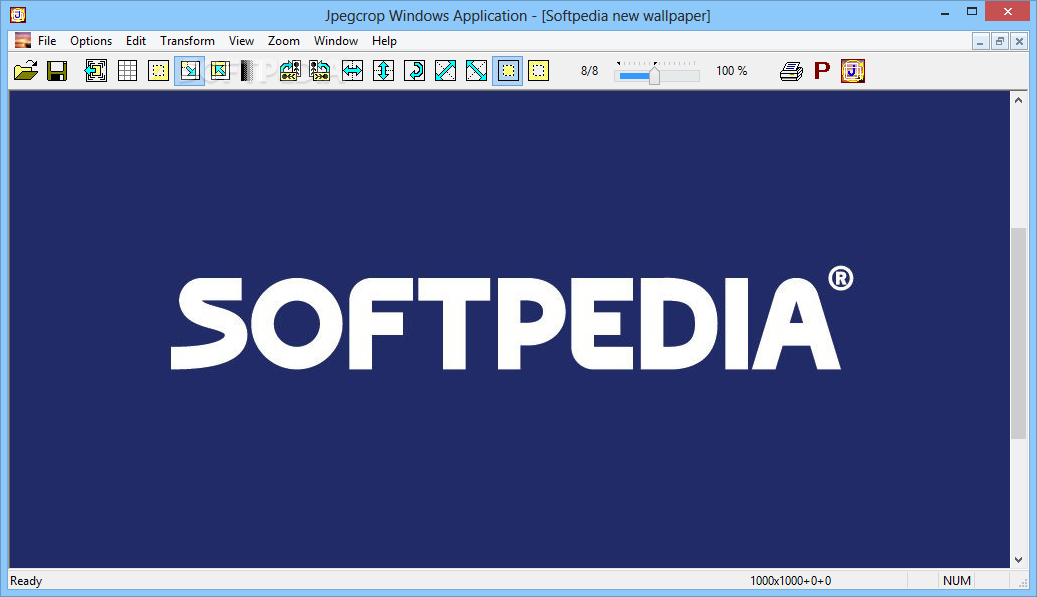Click the Jpegcrop title bar app icon
This screenshot has height=597, width=1037.
click(18, 15)
